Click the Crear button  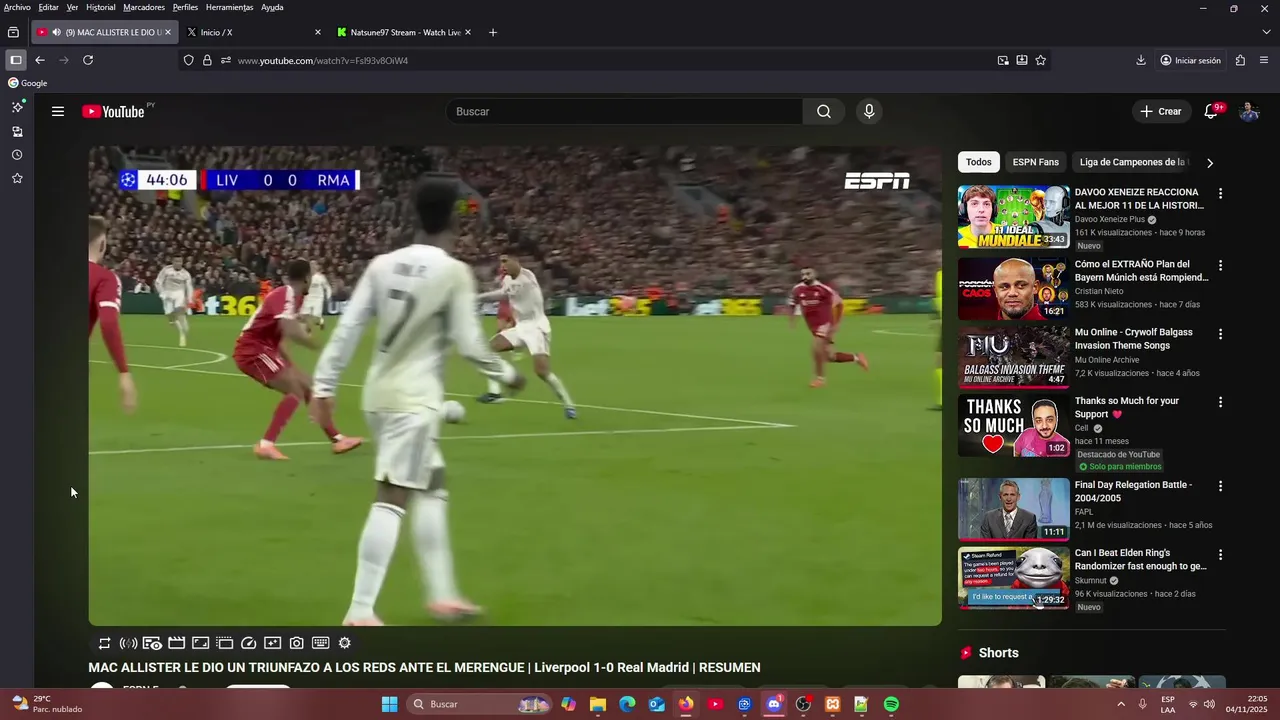tap(1161, 111)
